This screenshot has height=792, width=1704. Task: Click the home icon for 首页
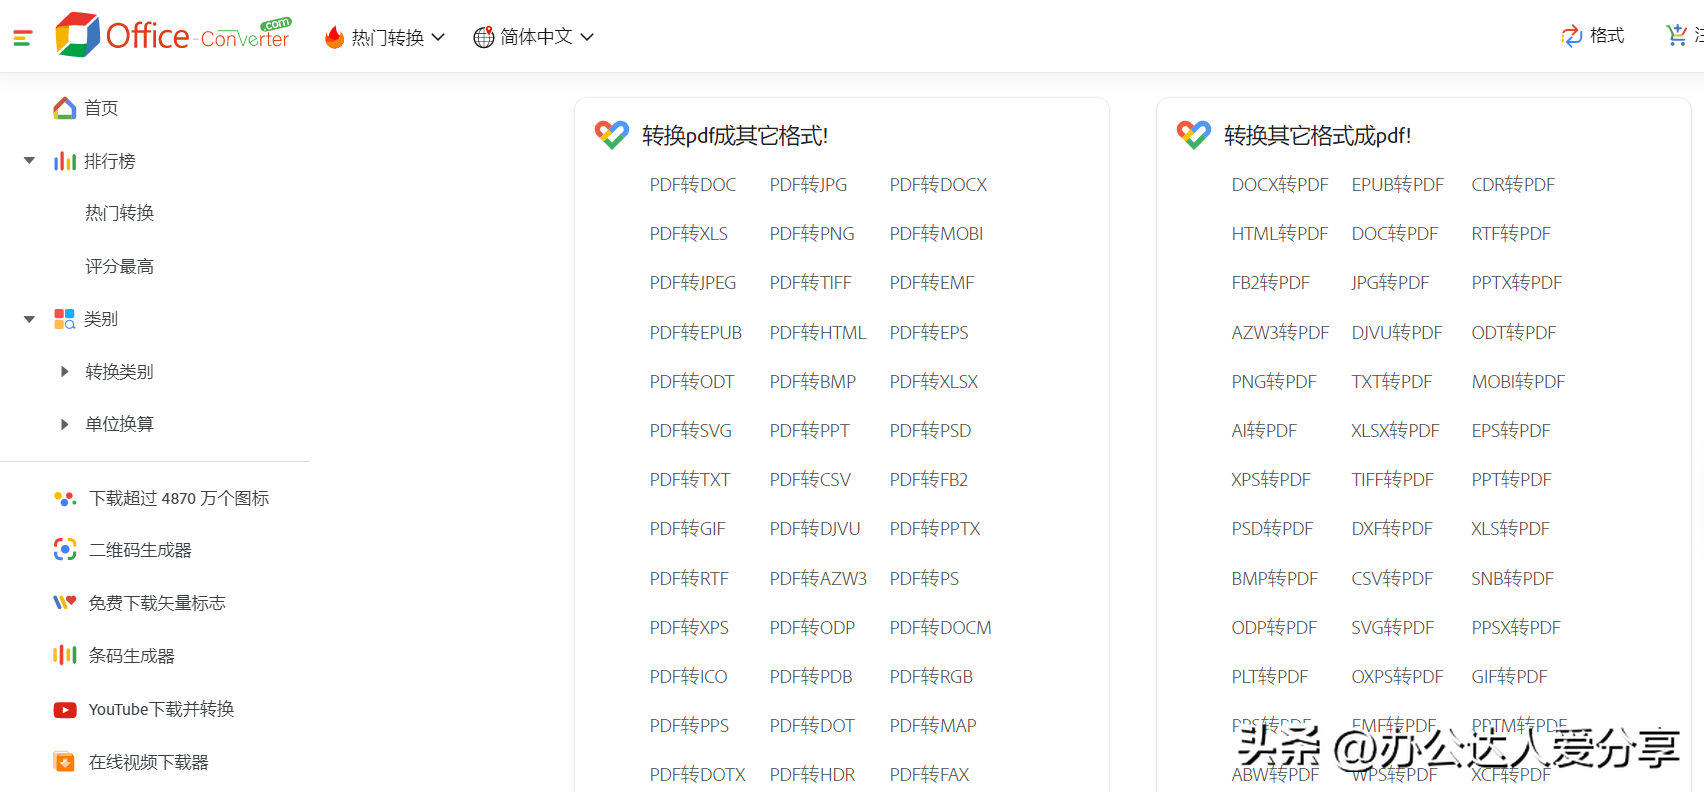pyautogui.click(x=65, y=108)
